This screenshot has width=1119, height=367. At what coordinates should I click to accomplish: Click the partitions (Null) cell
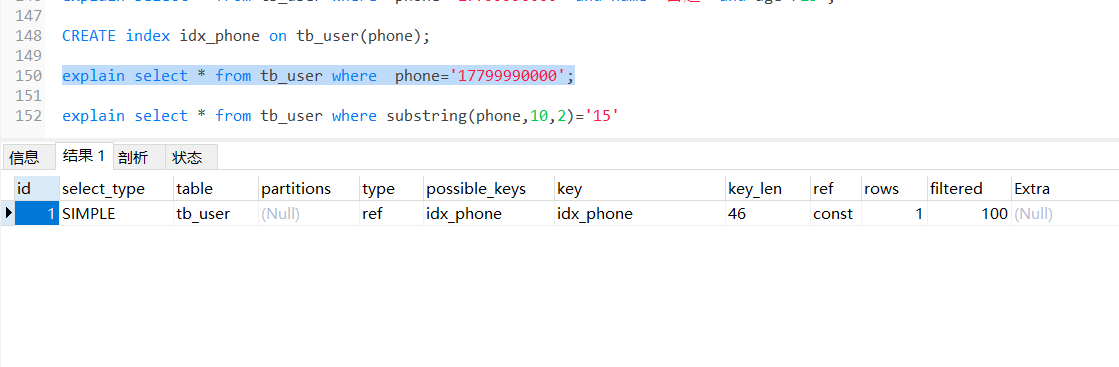tap(308, 213)
